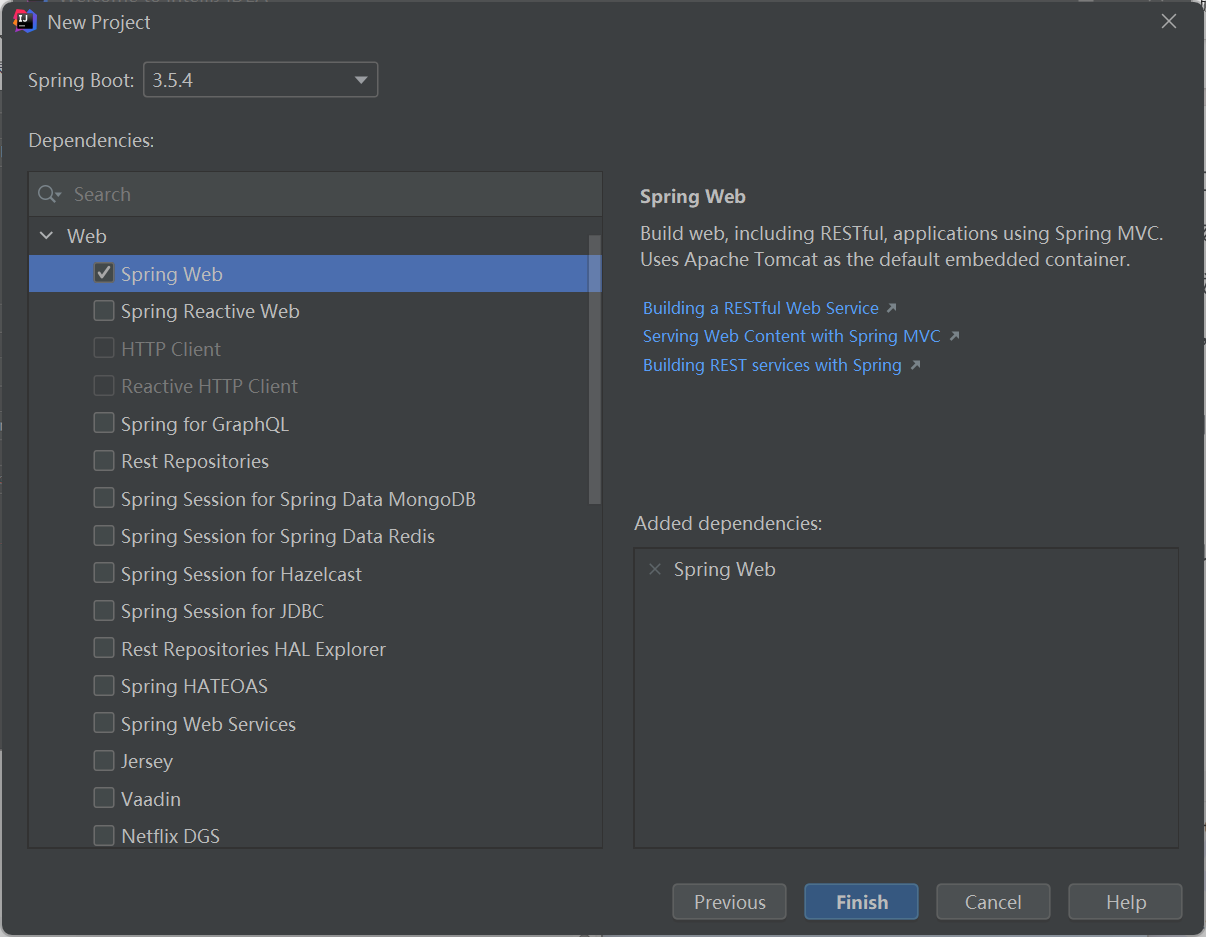The image size is (1206, 937).
Task: Click the dependencies list vertical scrollbar
Action: 595,370
